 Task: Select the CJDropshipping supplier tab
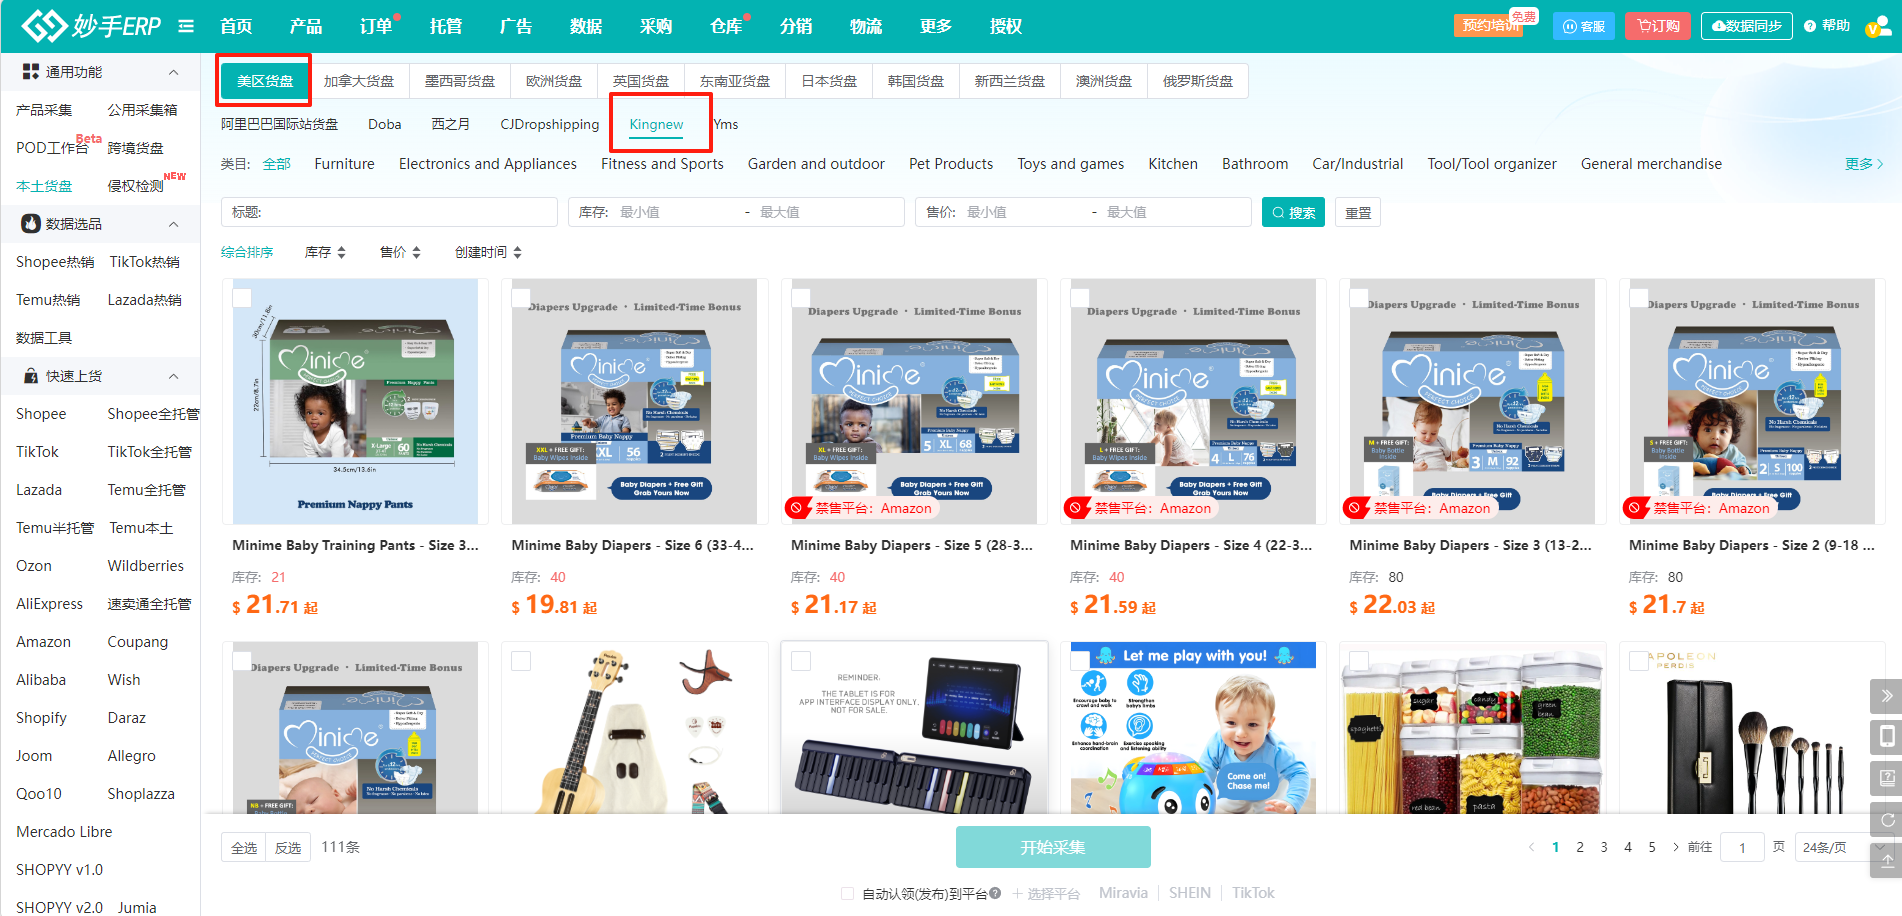(550, 124)
